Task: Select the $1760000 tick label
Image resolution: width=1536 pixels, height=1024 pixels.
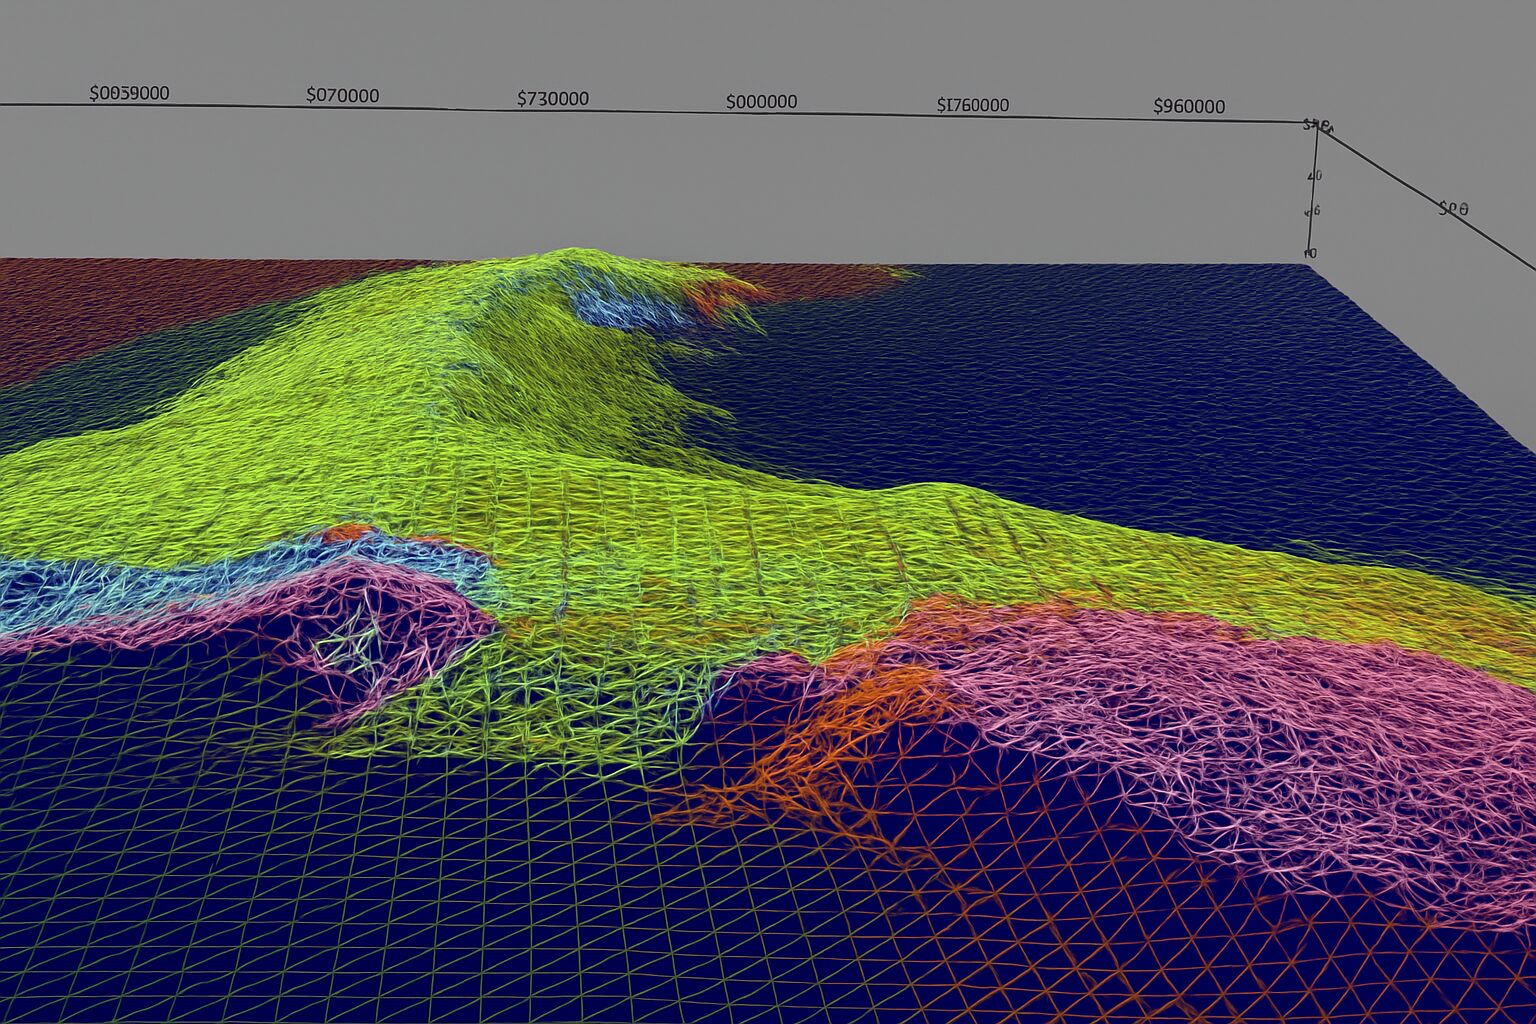Action: coord(972,102)
